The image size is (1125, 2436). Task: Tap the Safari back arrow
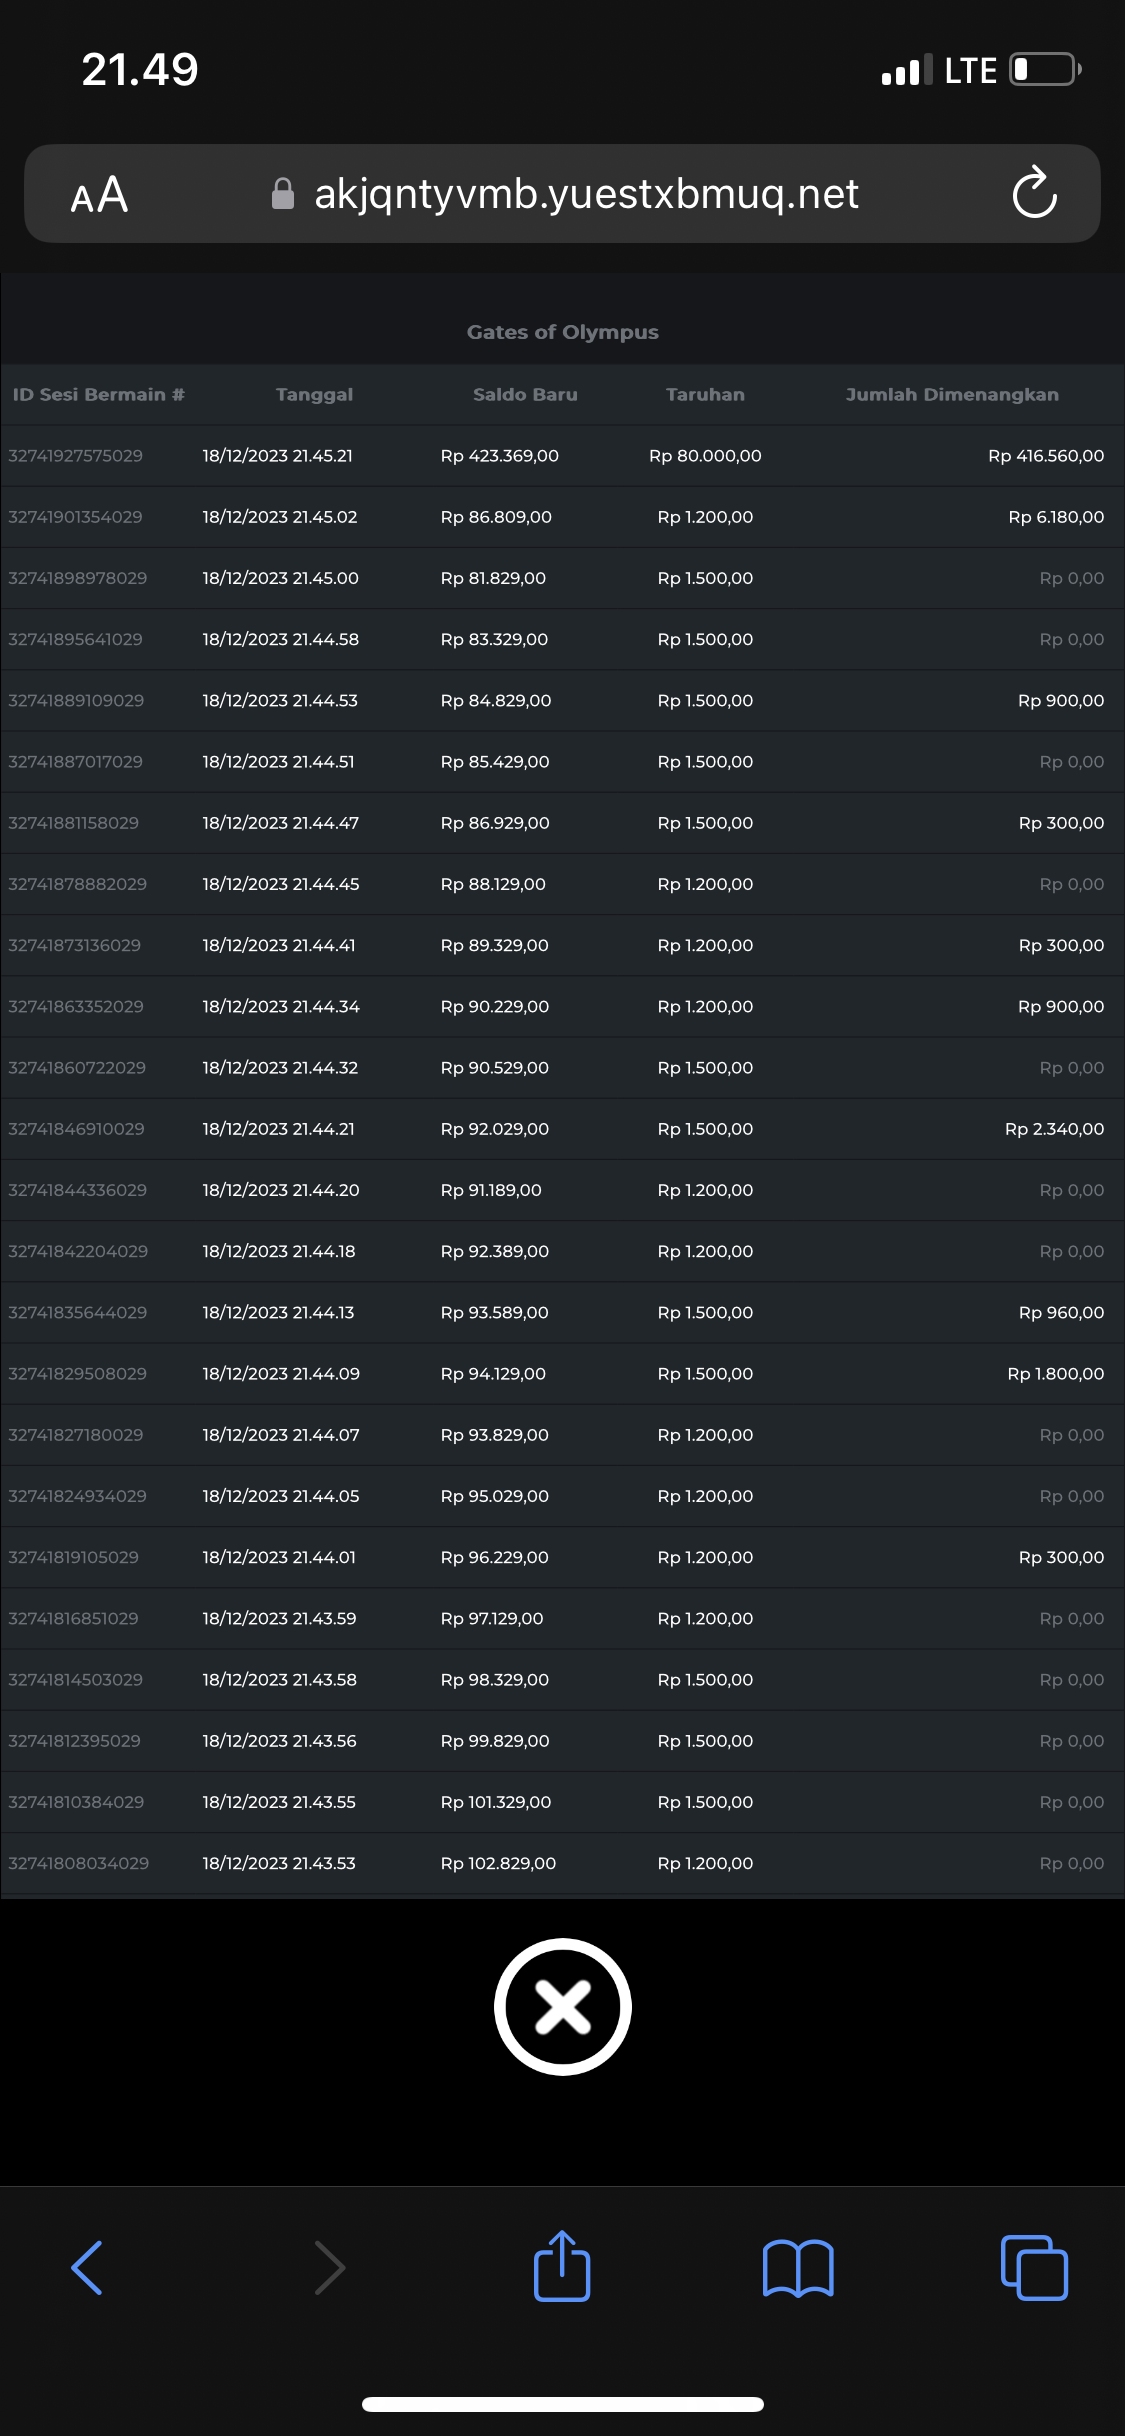[x=87, y=2267]
